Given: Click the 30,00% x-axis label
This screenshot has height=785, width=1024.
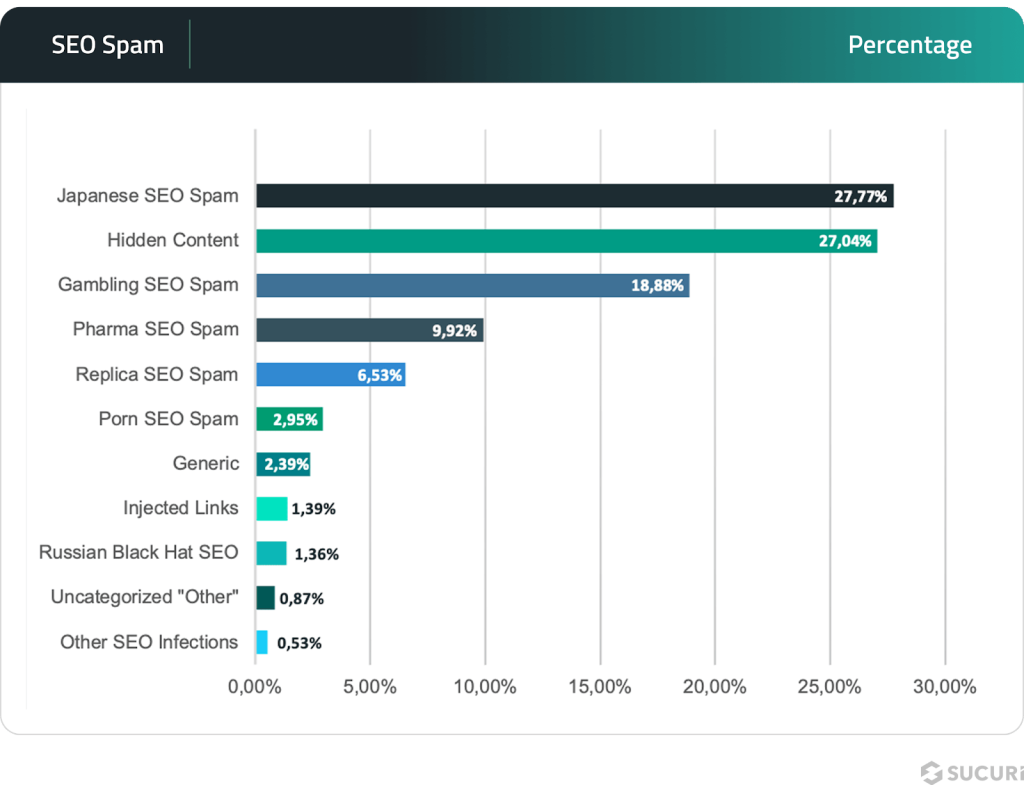Looking at the screenshot, I should (944, 687).
